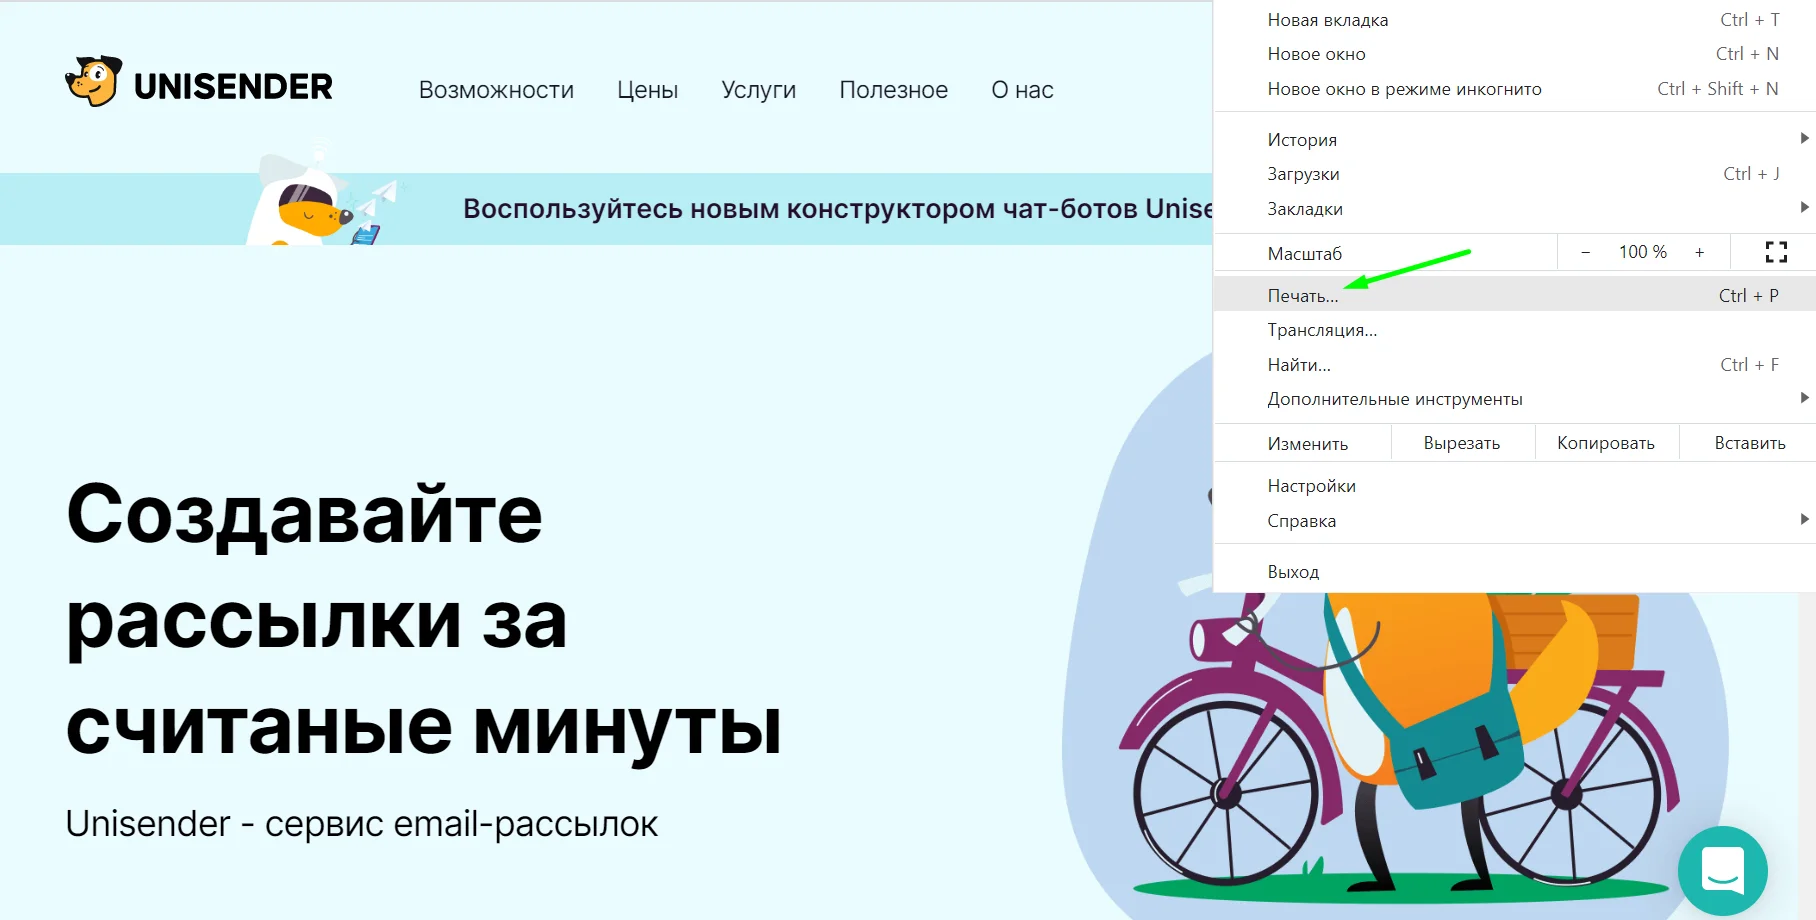Image resolution: width=1816 pixels, height=920 pixels.
Task: Click subtitle Unisender - сервис email-рассылок
Action: click(x=361, y=824)
